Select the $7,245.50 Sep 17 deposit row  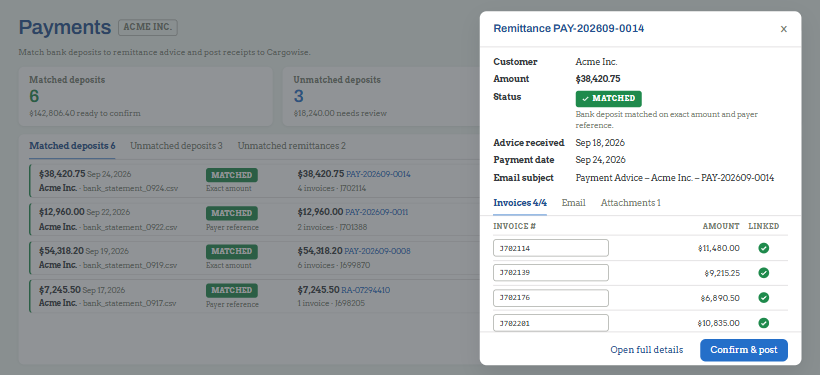pos(254,297)
